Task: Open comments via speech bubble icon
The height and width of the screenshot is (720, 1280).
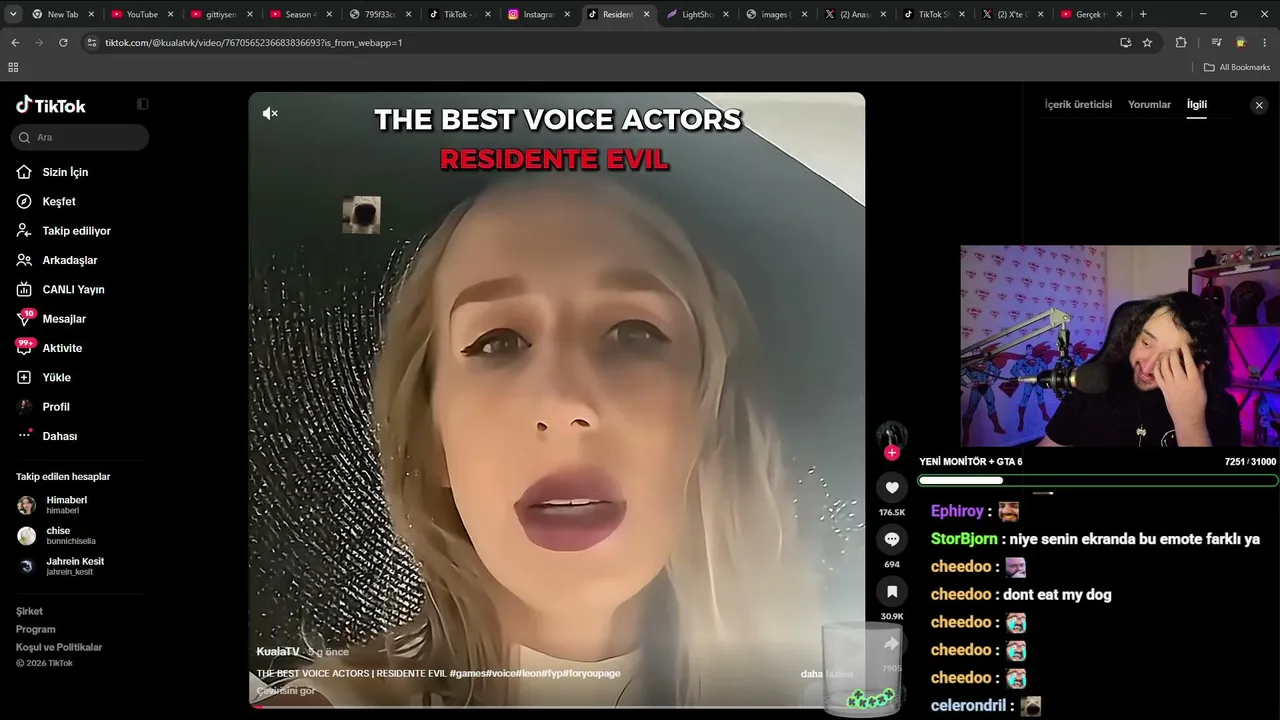Action: [x=892, y=540]
